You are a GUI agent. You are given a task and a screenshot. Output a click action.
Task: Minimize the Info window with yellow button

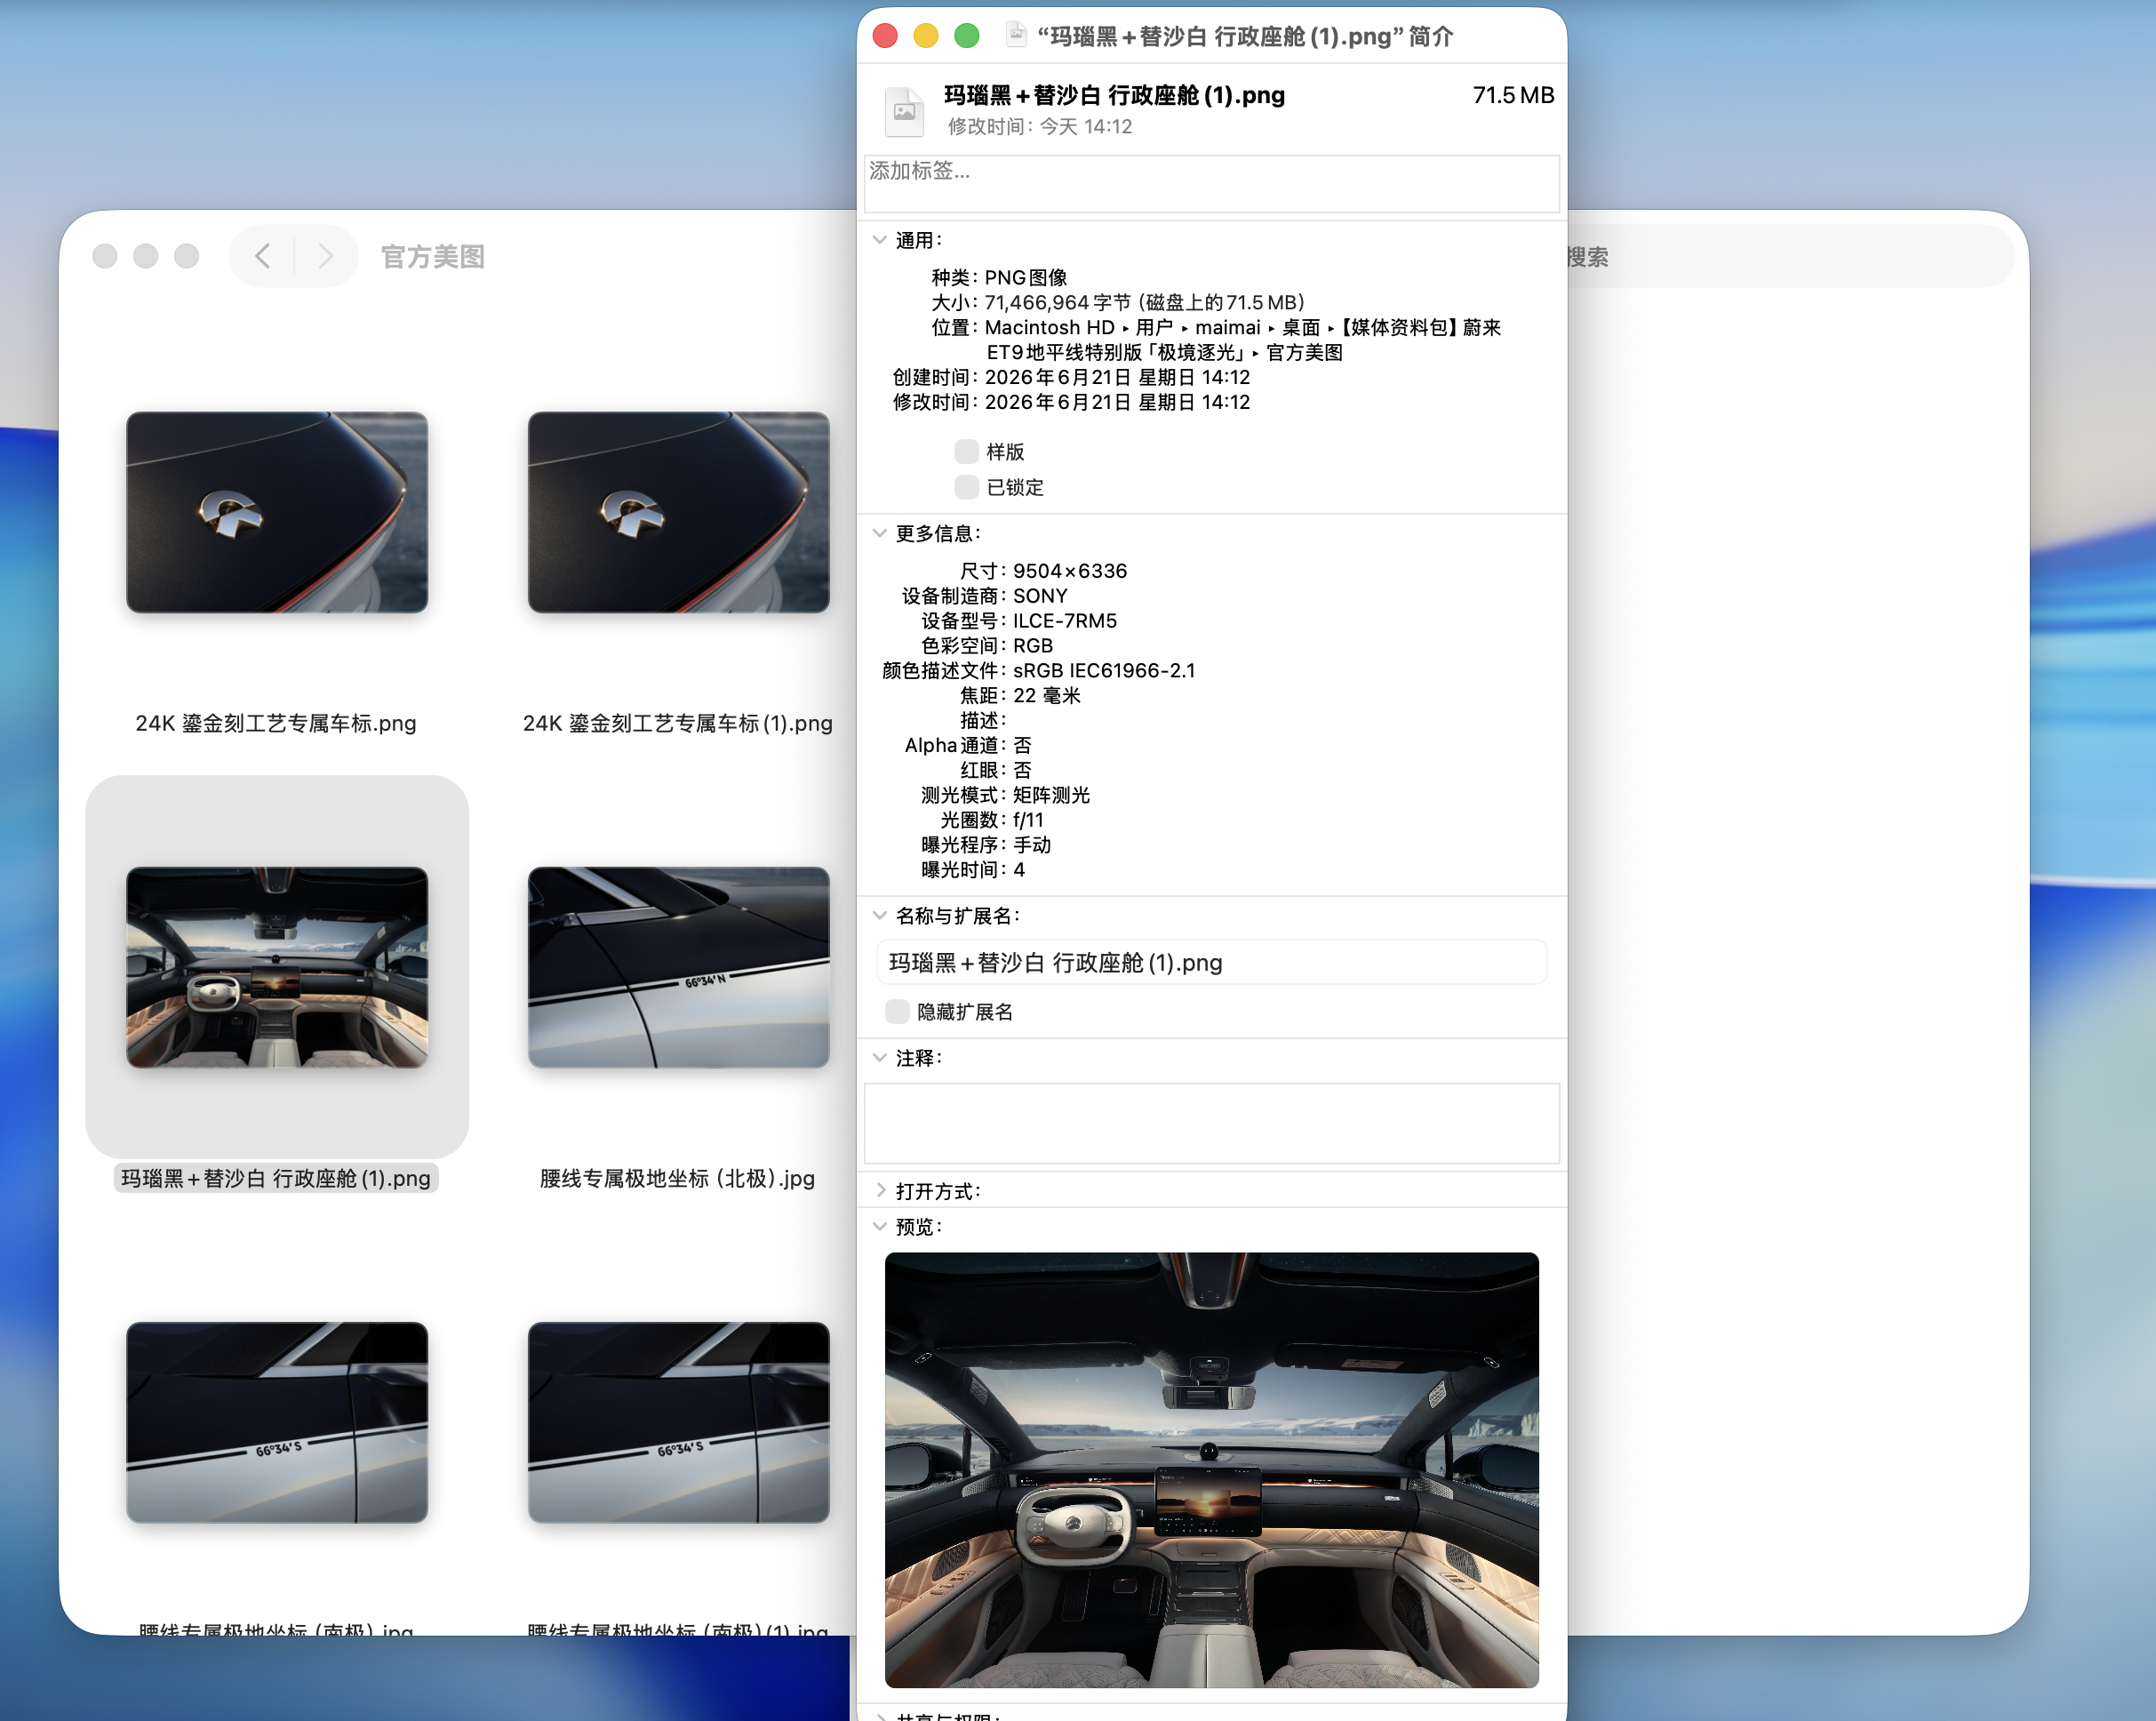click(926, 36)
